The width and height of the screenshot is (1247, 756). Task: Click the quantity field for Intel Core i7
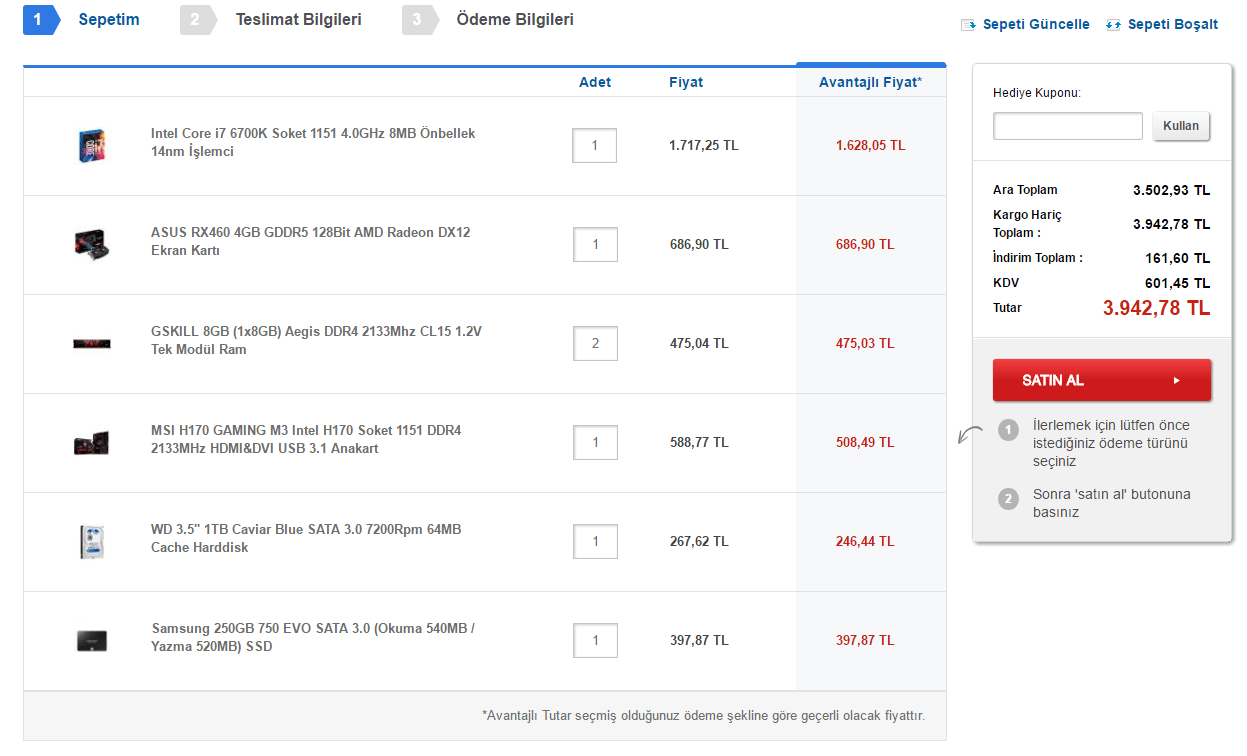595,146
